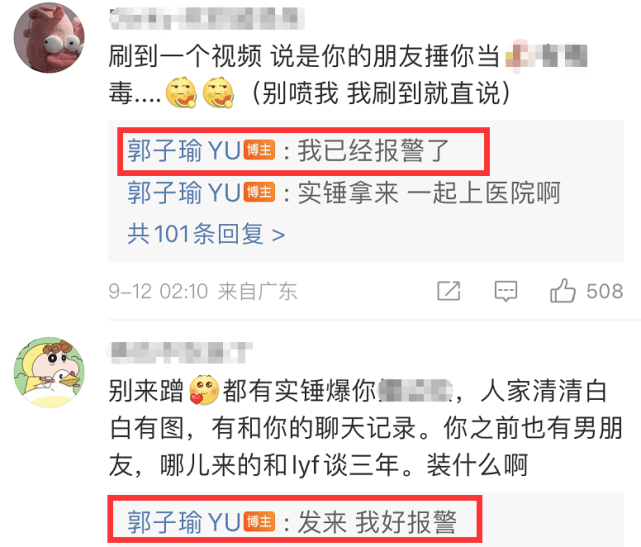Viewport: 641px width, 547px height.
Task: Tap the timestamp 9-12 02:10 来自广东
Action: click(x=203, y=291)
